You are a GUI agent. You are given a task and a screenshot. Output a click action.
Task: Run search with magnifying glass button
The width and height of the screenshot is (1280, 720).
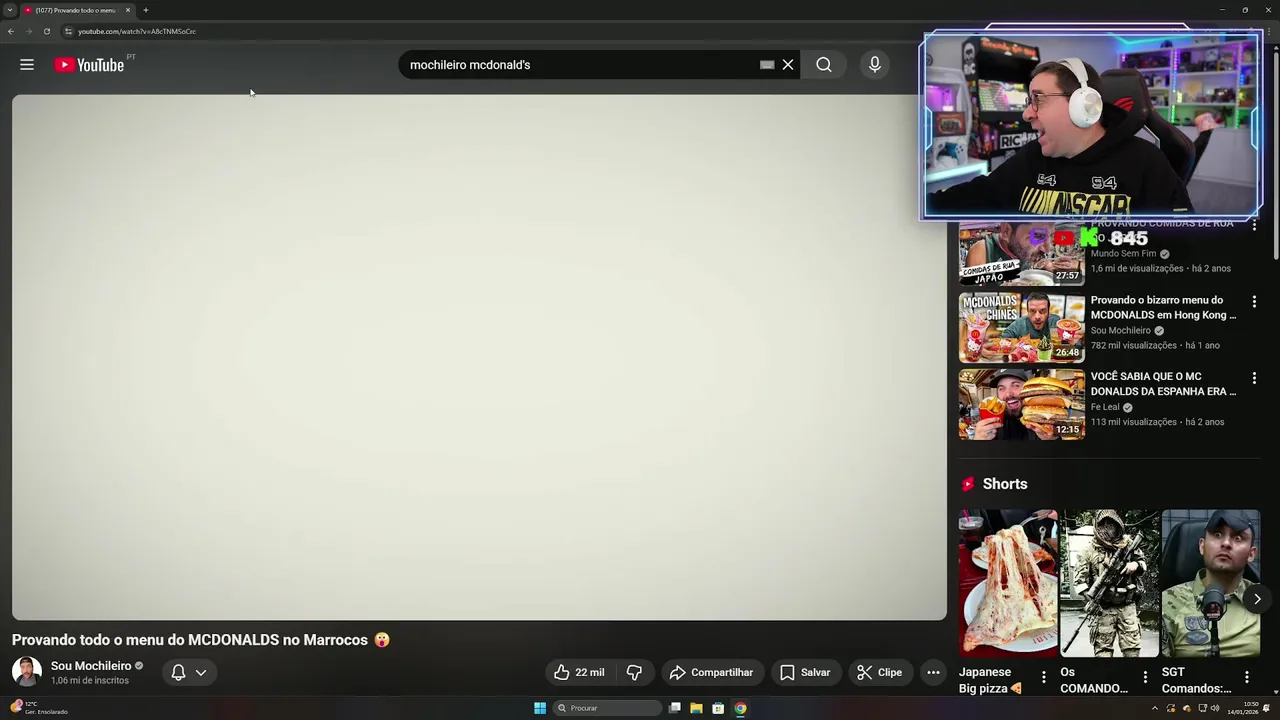coord(824,65)
